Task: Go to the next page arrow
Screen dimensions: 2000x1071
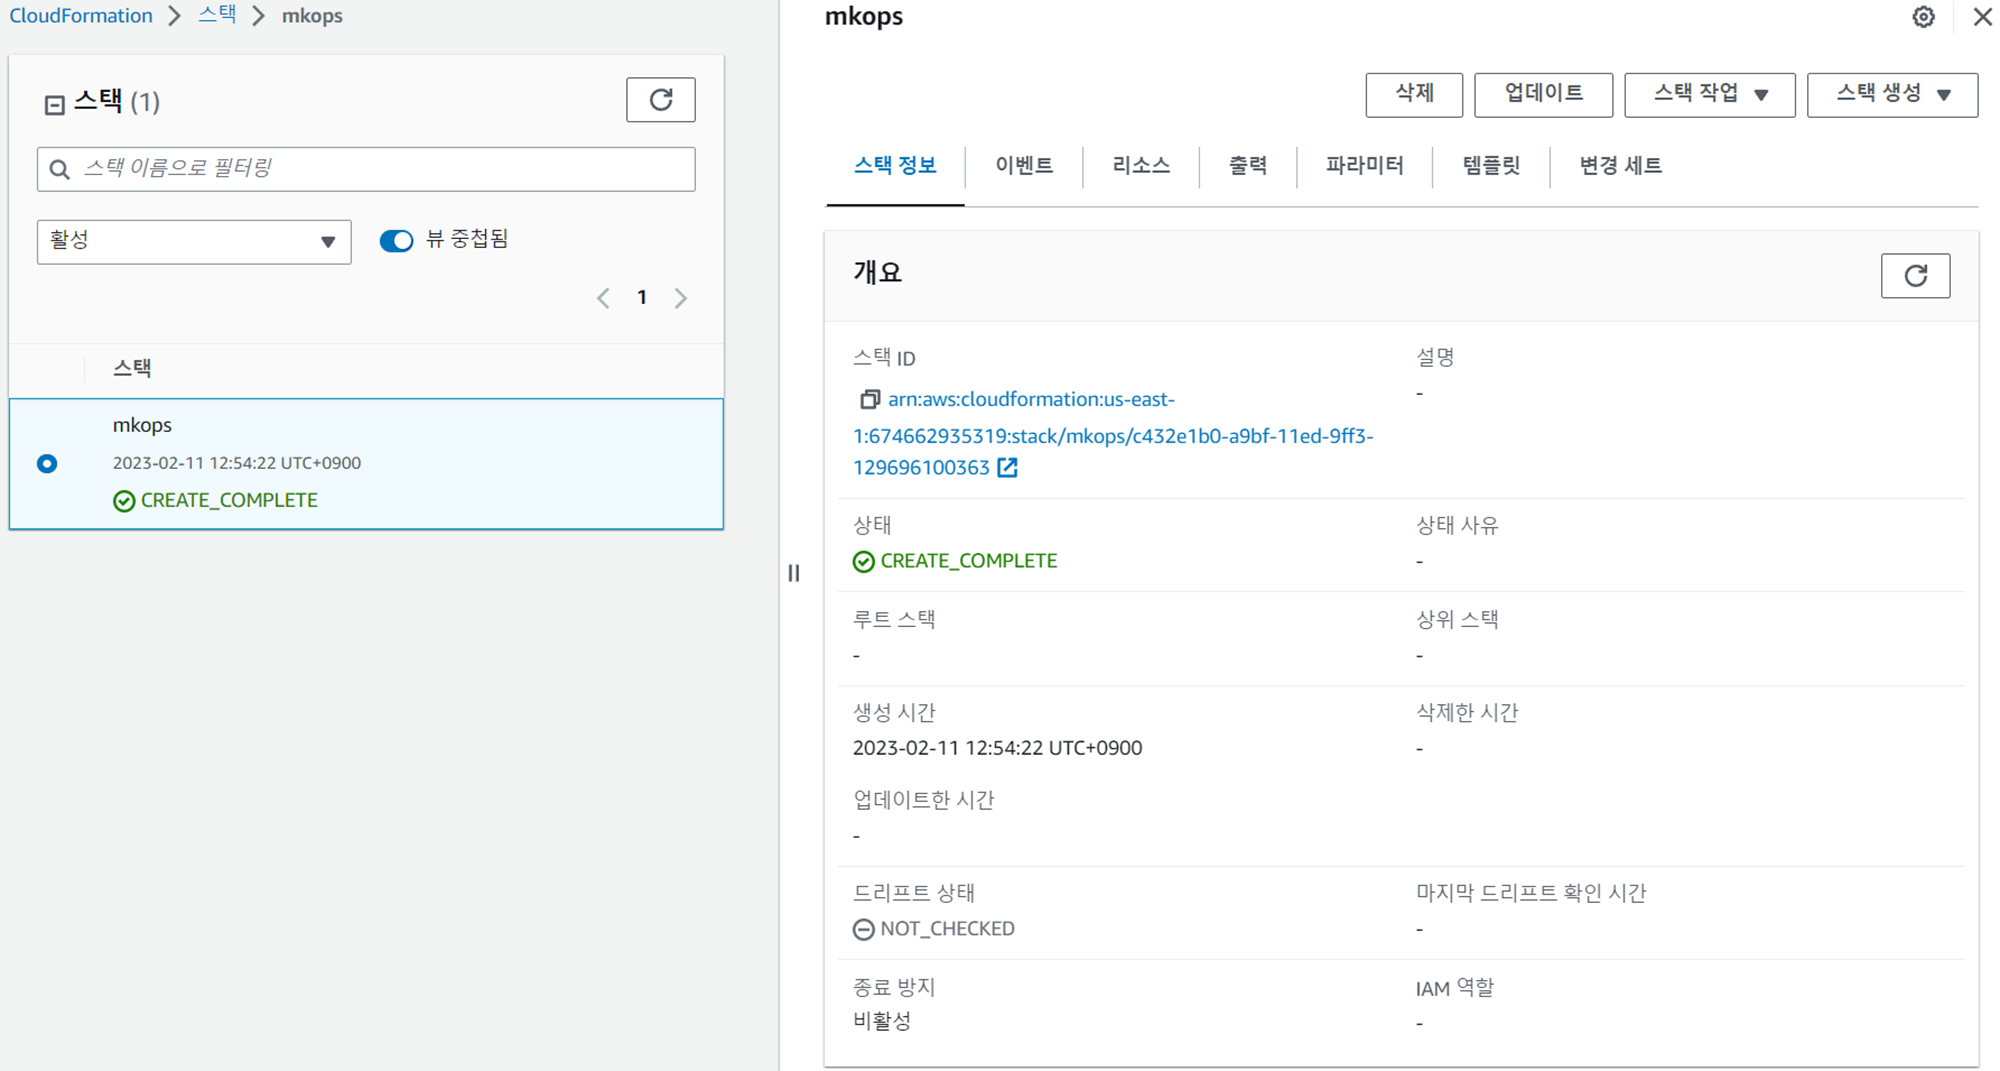Action: pyautogui.click(x=681, y=298)
